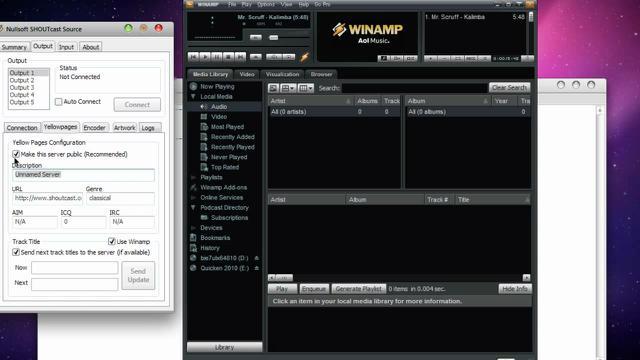Click the Previous track button

click(194, 57)
